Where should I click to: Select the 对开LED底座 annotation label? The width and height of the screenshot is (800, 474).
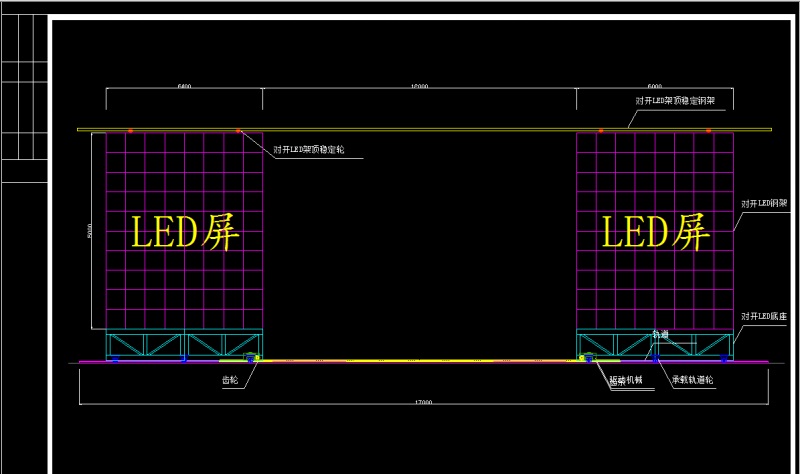[764, 316]
